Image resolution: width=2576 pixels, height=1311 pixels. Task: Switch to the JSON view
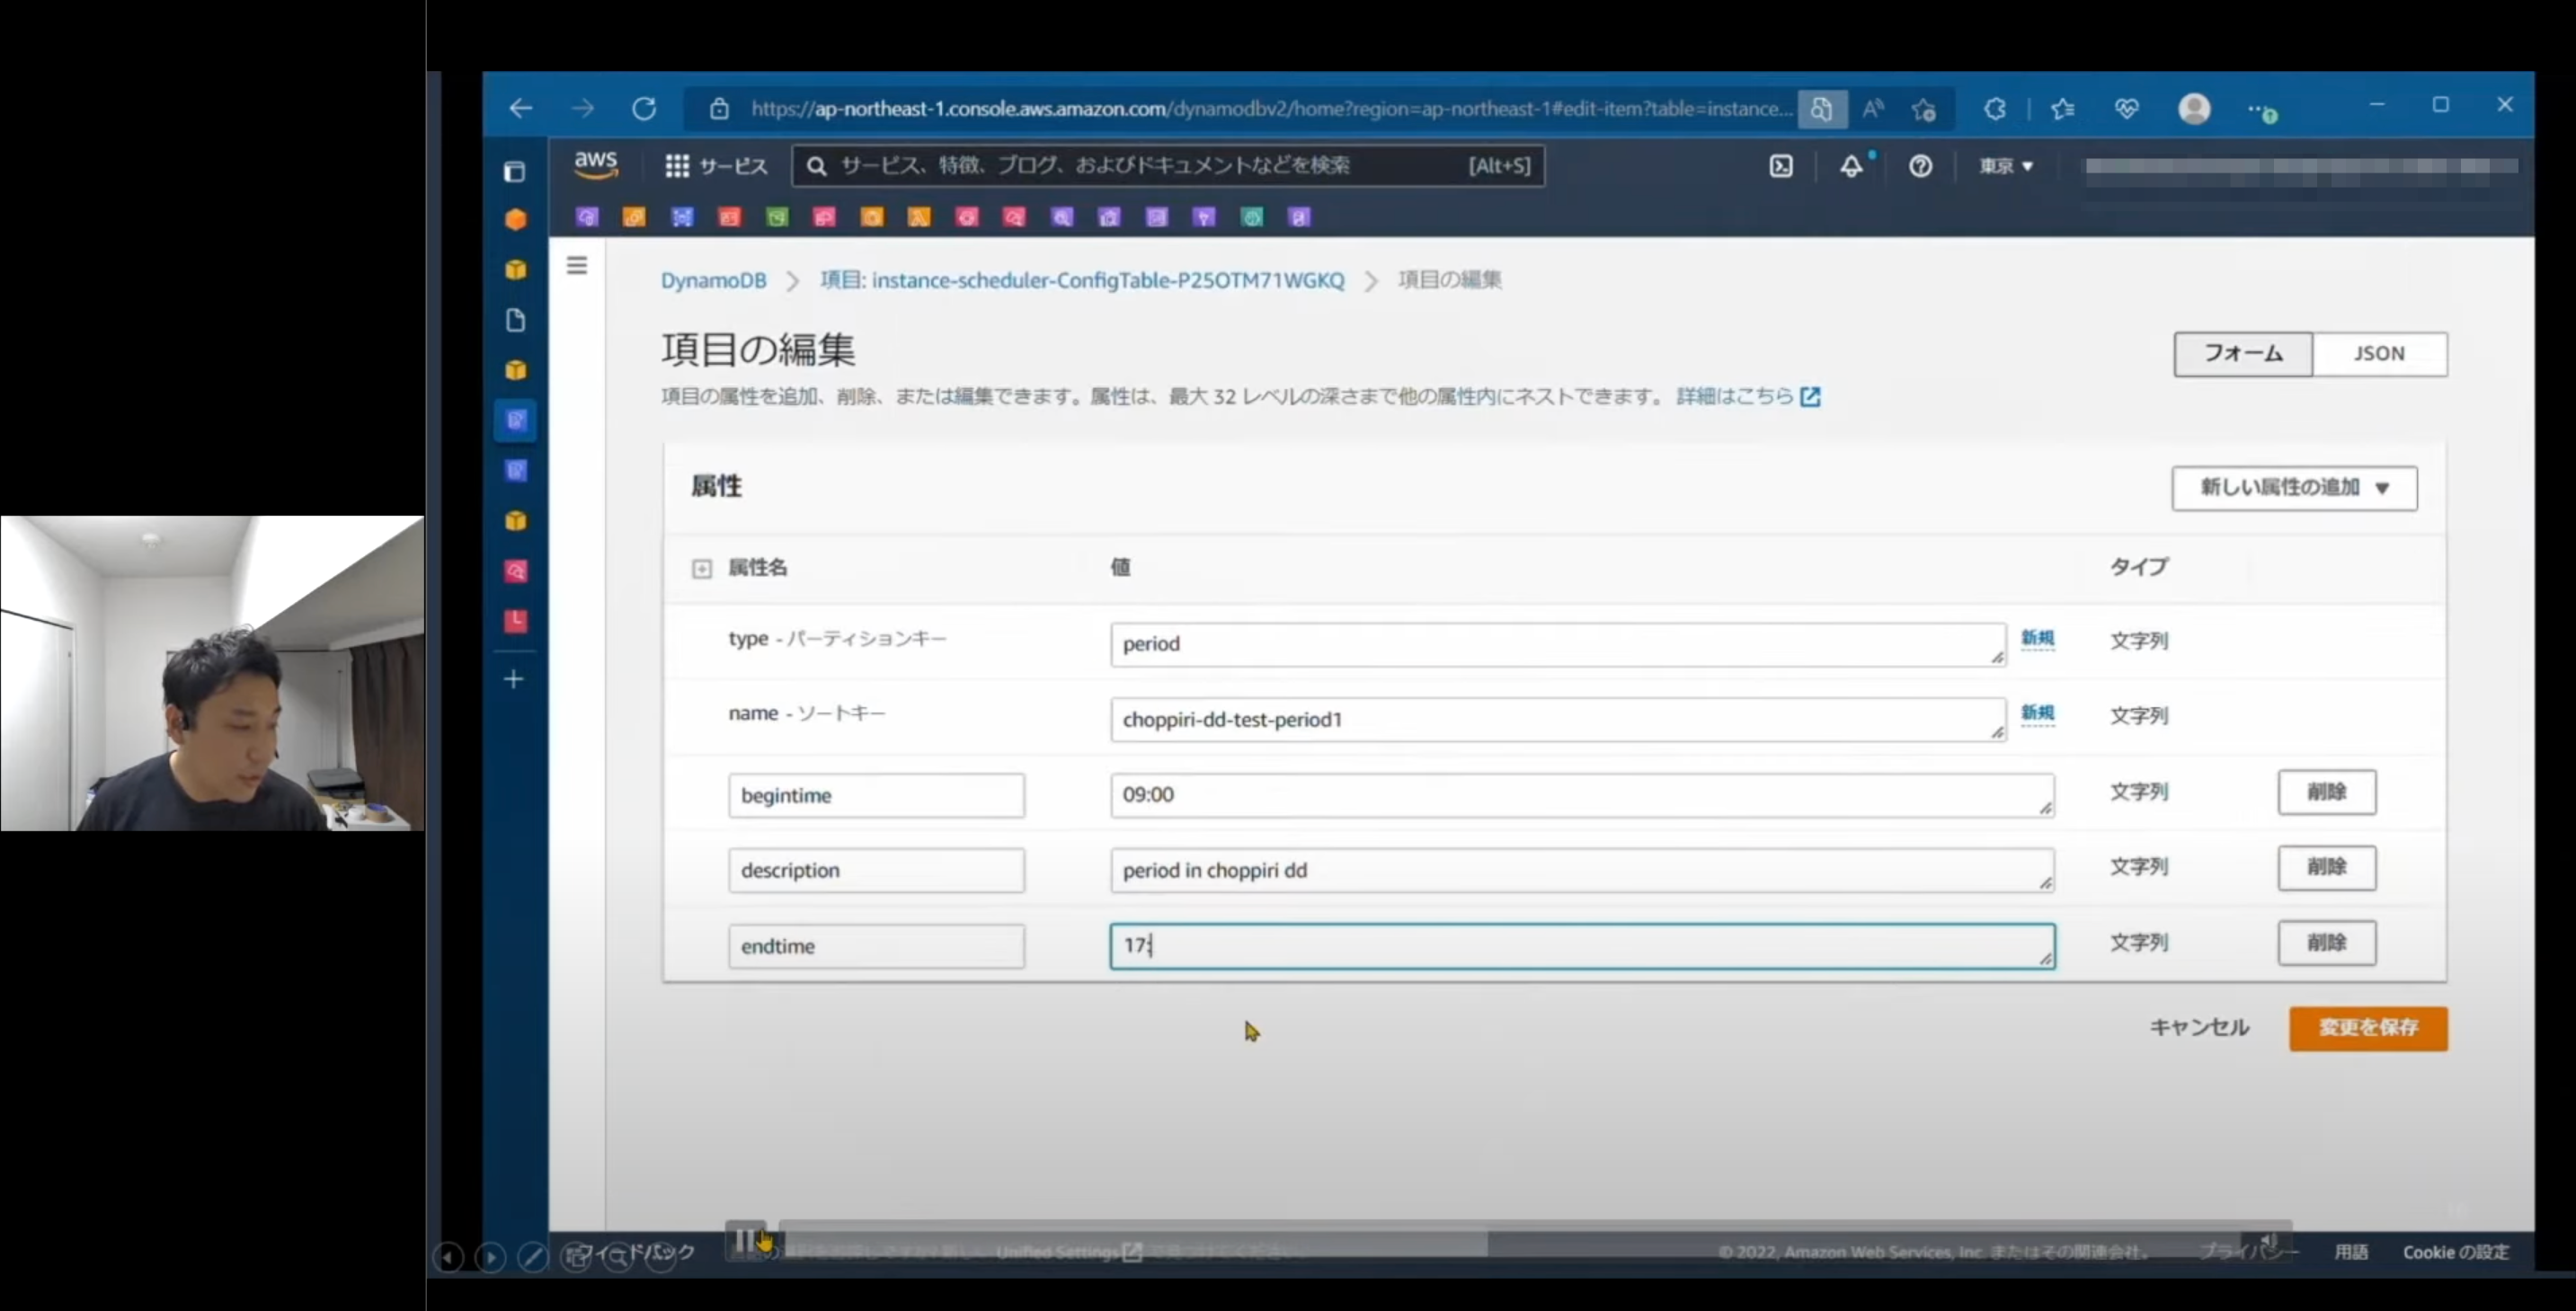[2379, 354]
